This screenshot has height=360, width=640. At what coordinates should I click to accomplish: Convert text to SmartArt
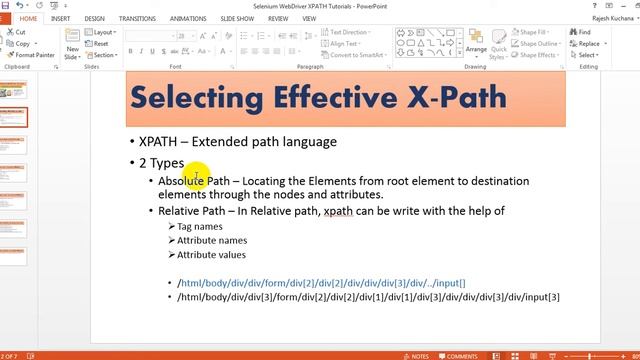tap(353, 55)
